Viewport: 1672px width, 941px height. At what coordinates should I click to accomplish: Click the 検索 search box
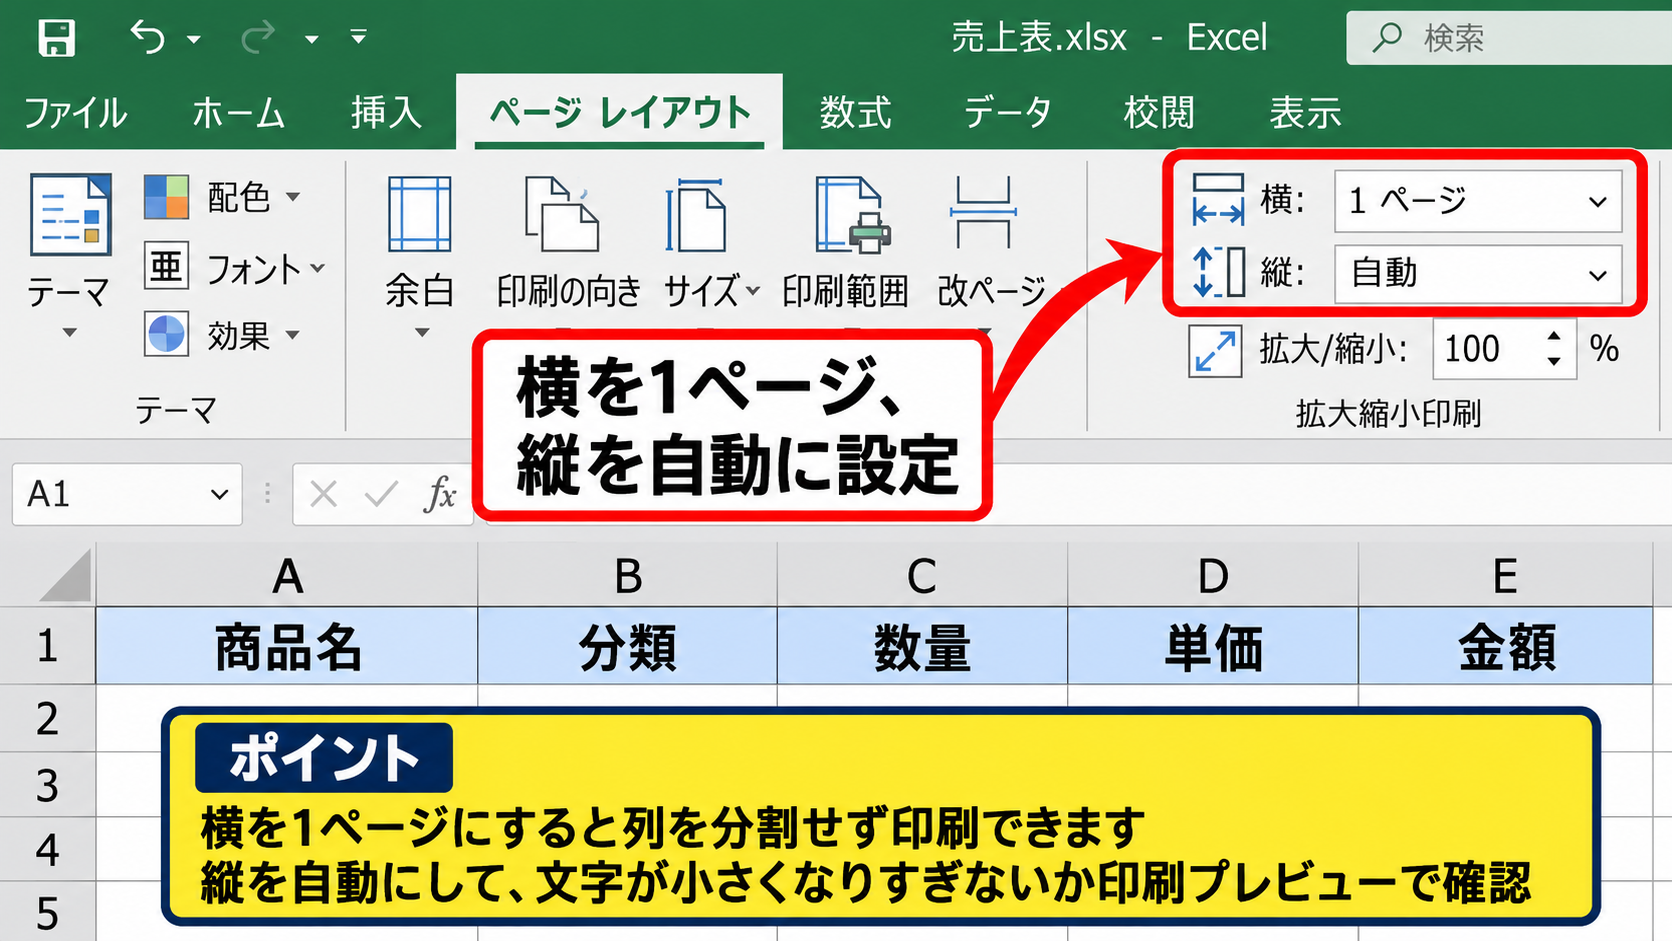click(x=1509, y=38)
